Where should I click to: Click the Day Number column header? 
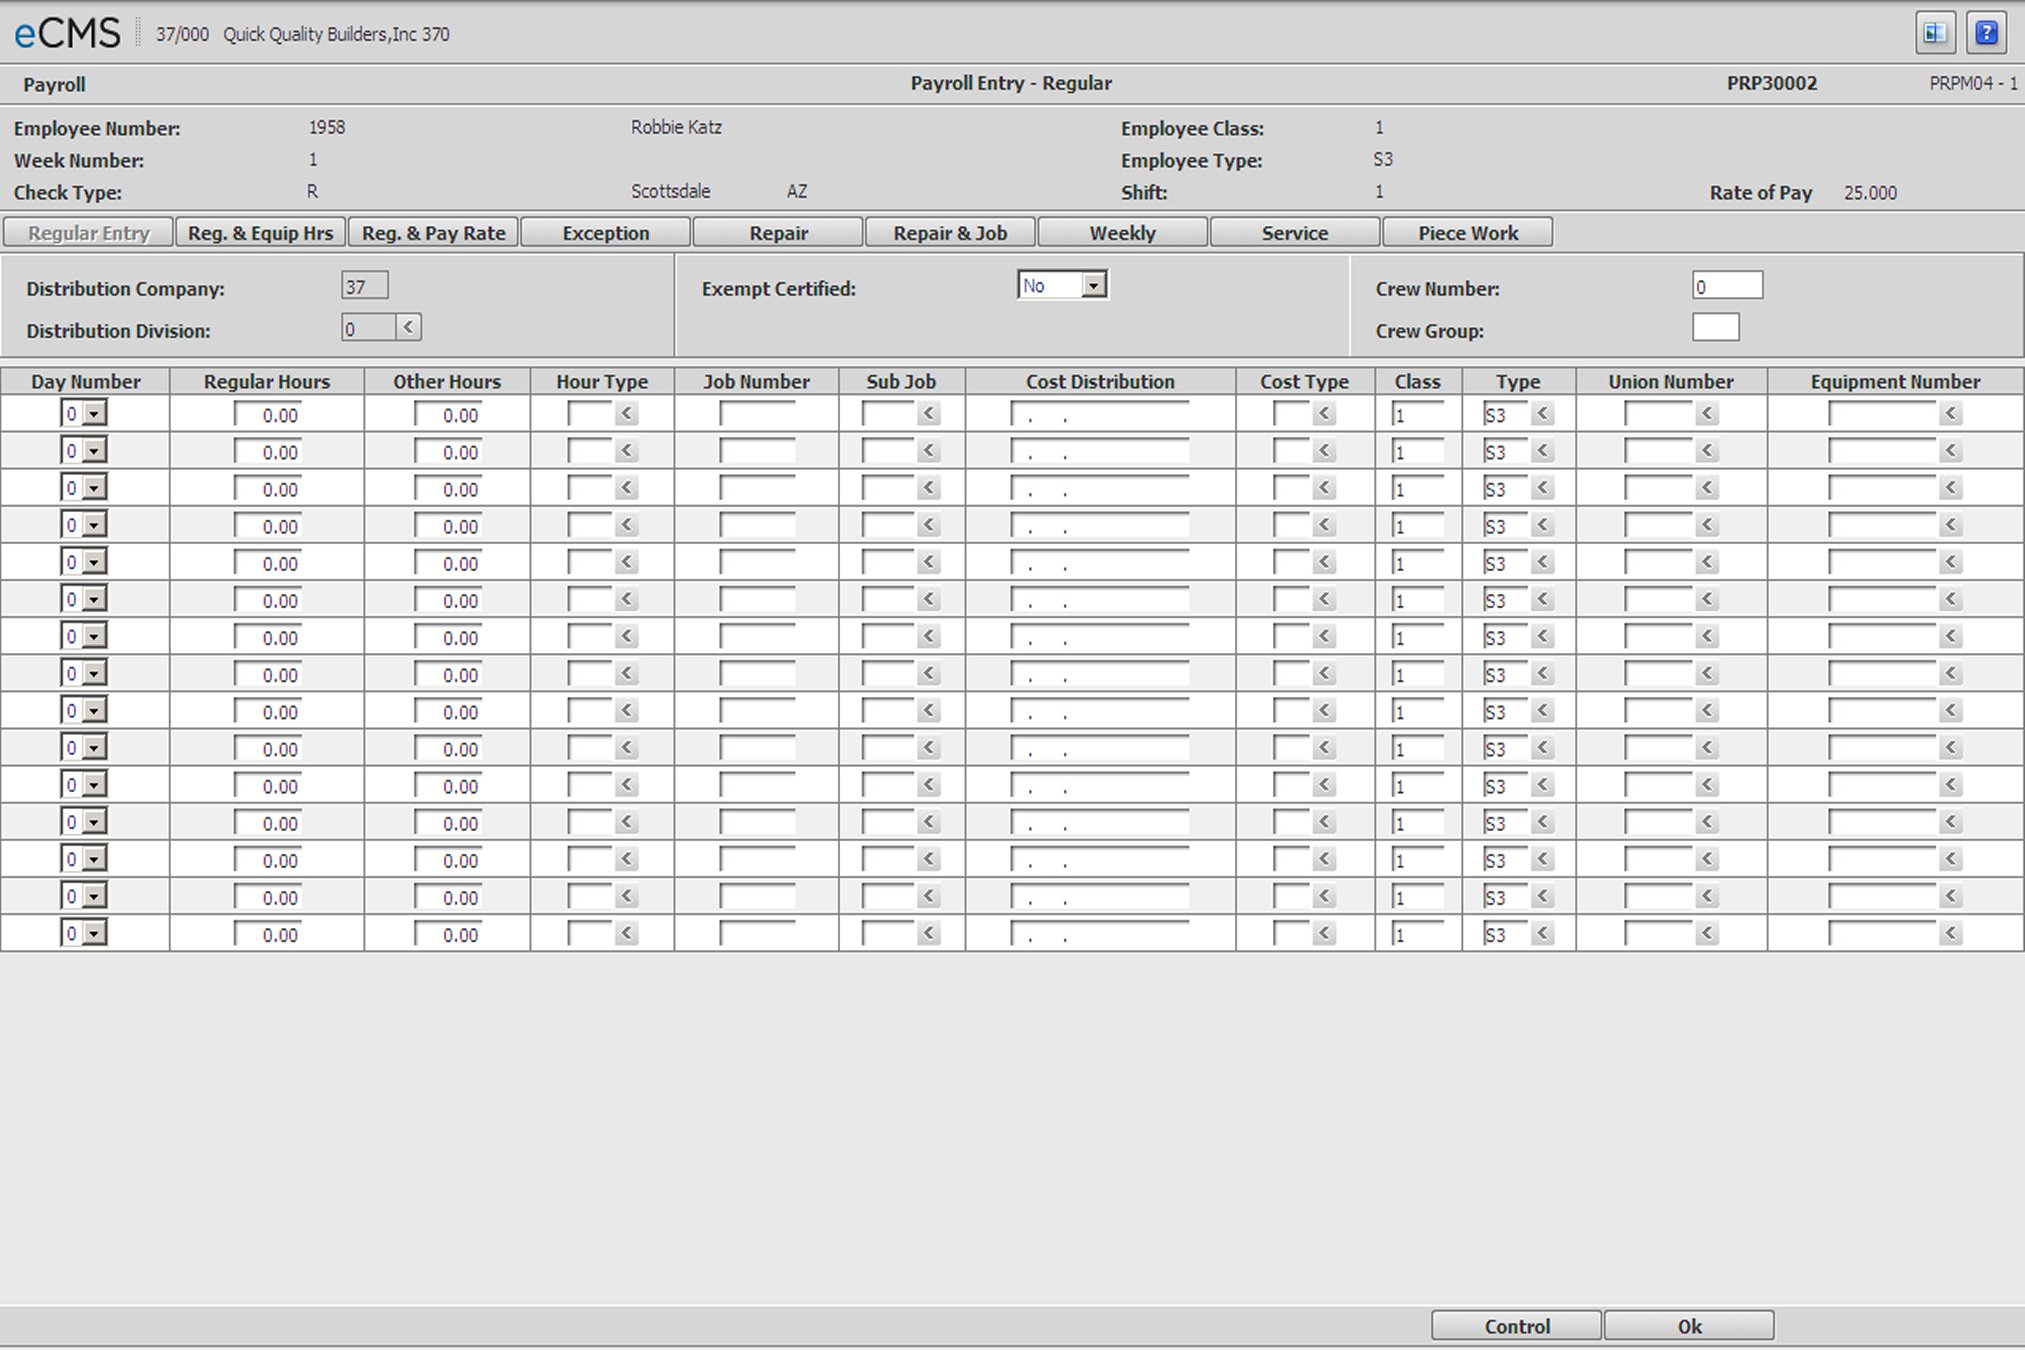(x=85, y=381)
